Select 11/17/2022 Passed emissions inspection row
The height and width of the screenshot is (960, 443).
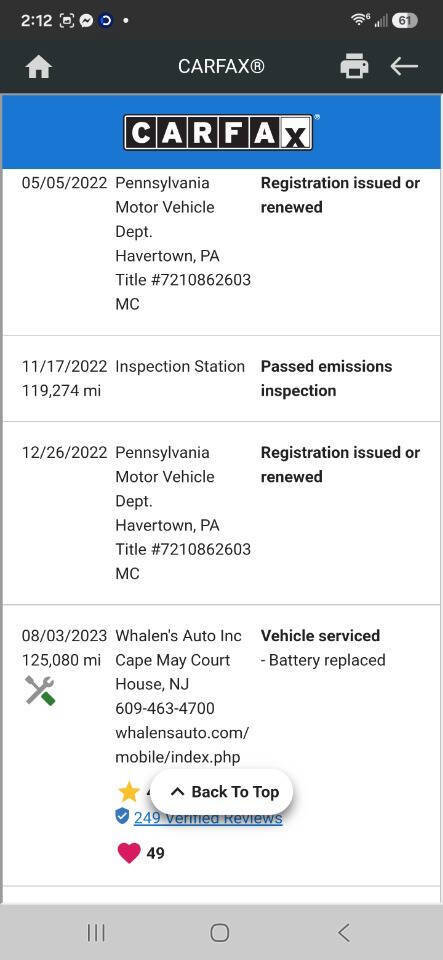222,378
